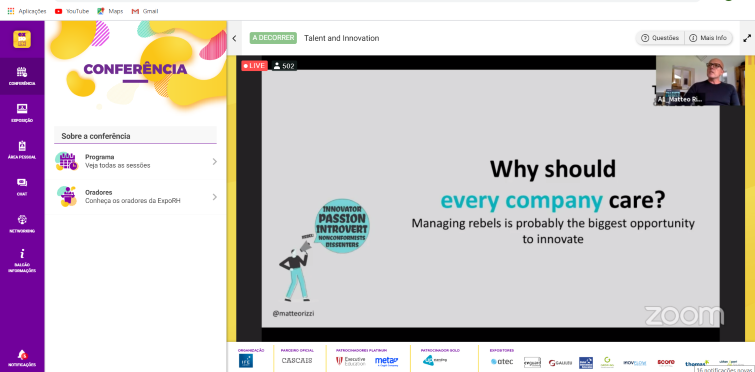Expand the Oradores row chevron
This screenshot has width=755, height=372.
(x=214, y=197)
